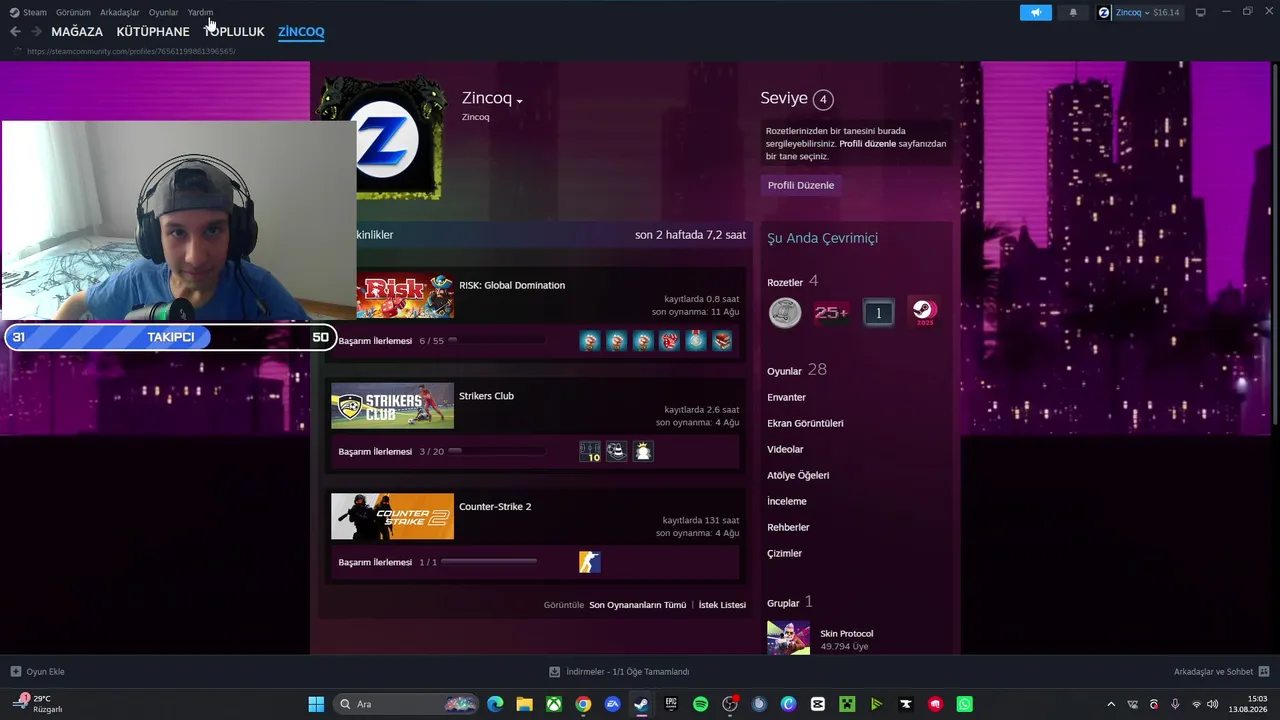Click the Strikers Club game thumbnail

pos(392,406)
